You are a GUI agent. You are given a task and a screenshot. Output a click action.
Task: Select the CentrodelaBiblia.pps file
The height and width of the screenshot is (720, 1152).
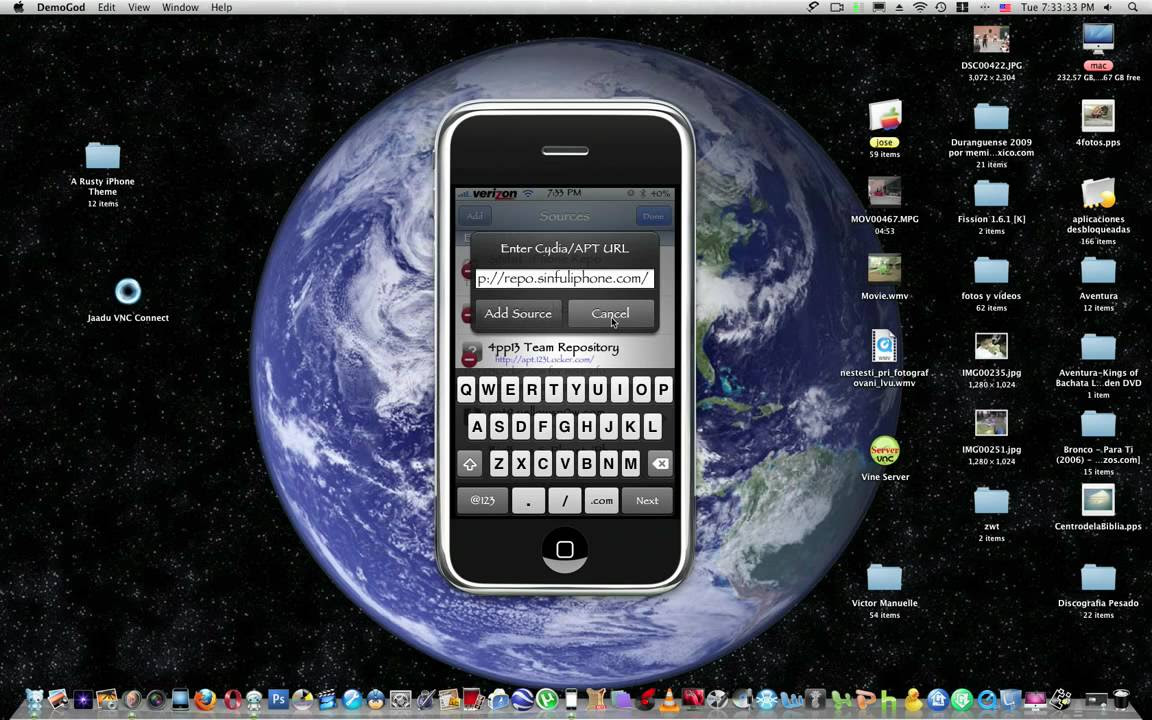point(1098,500)
